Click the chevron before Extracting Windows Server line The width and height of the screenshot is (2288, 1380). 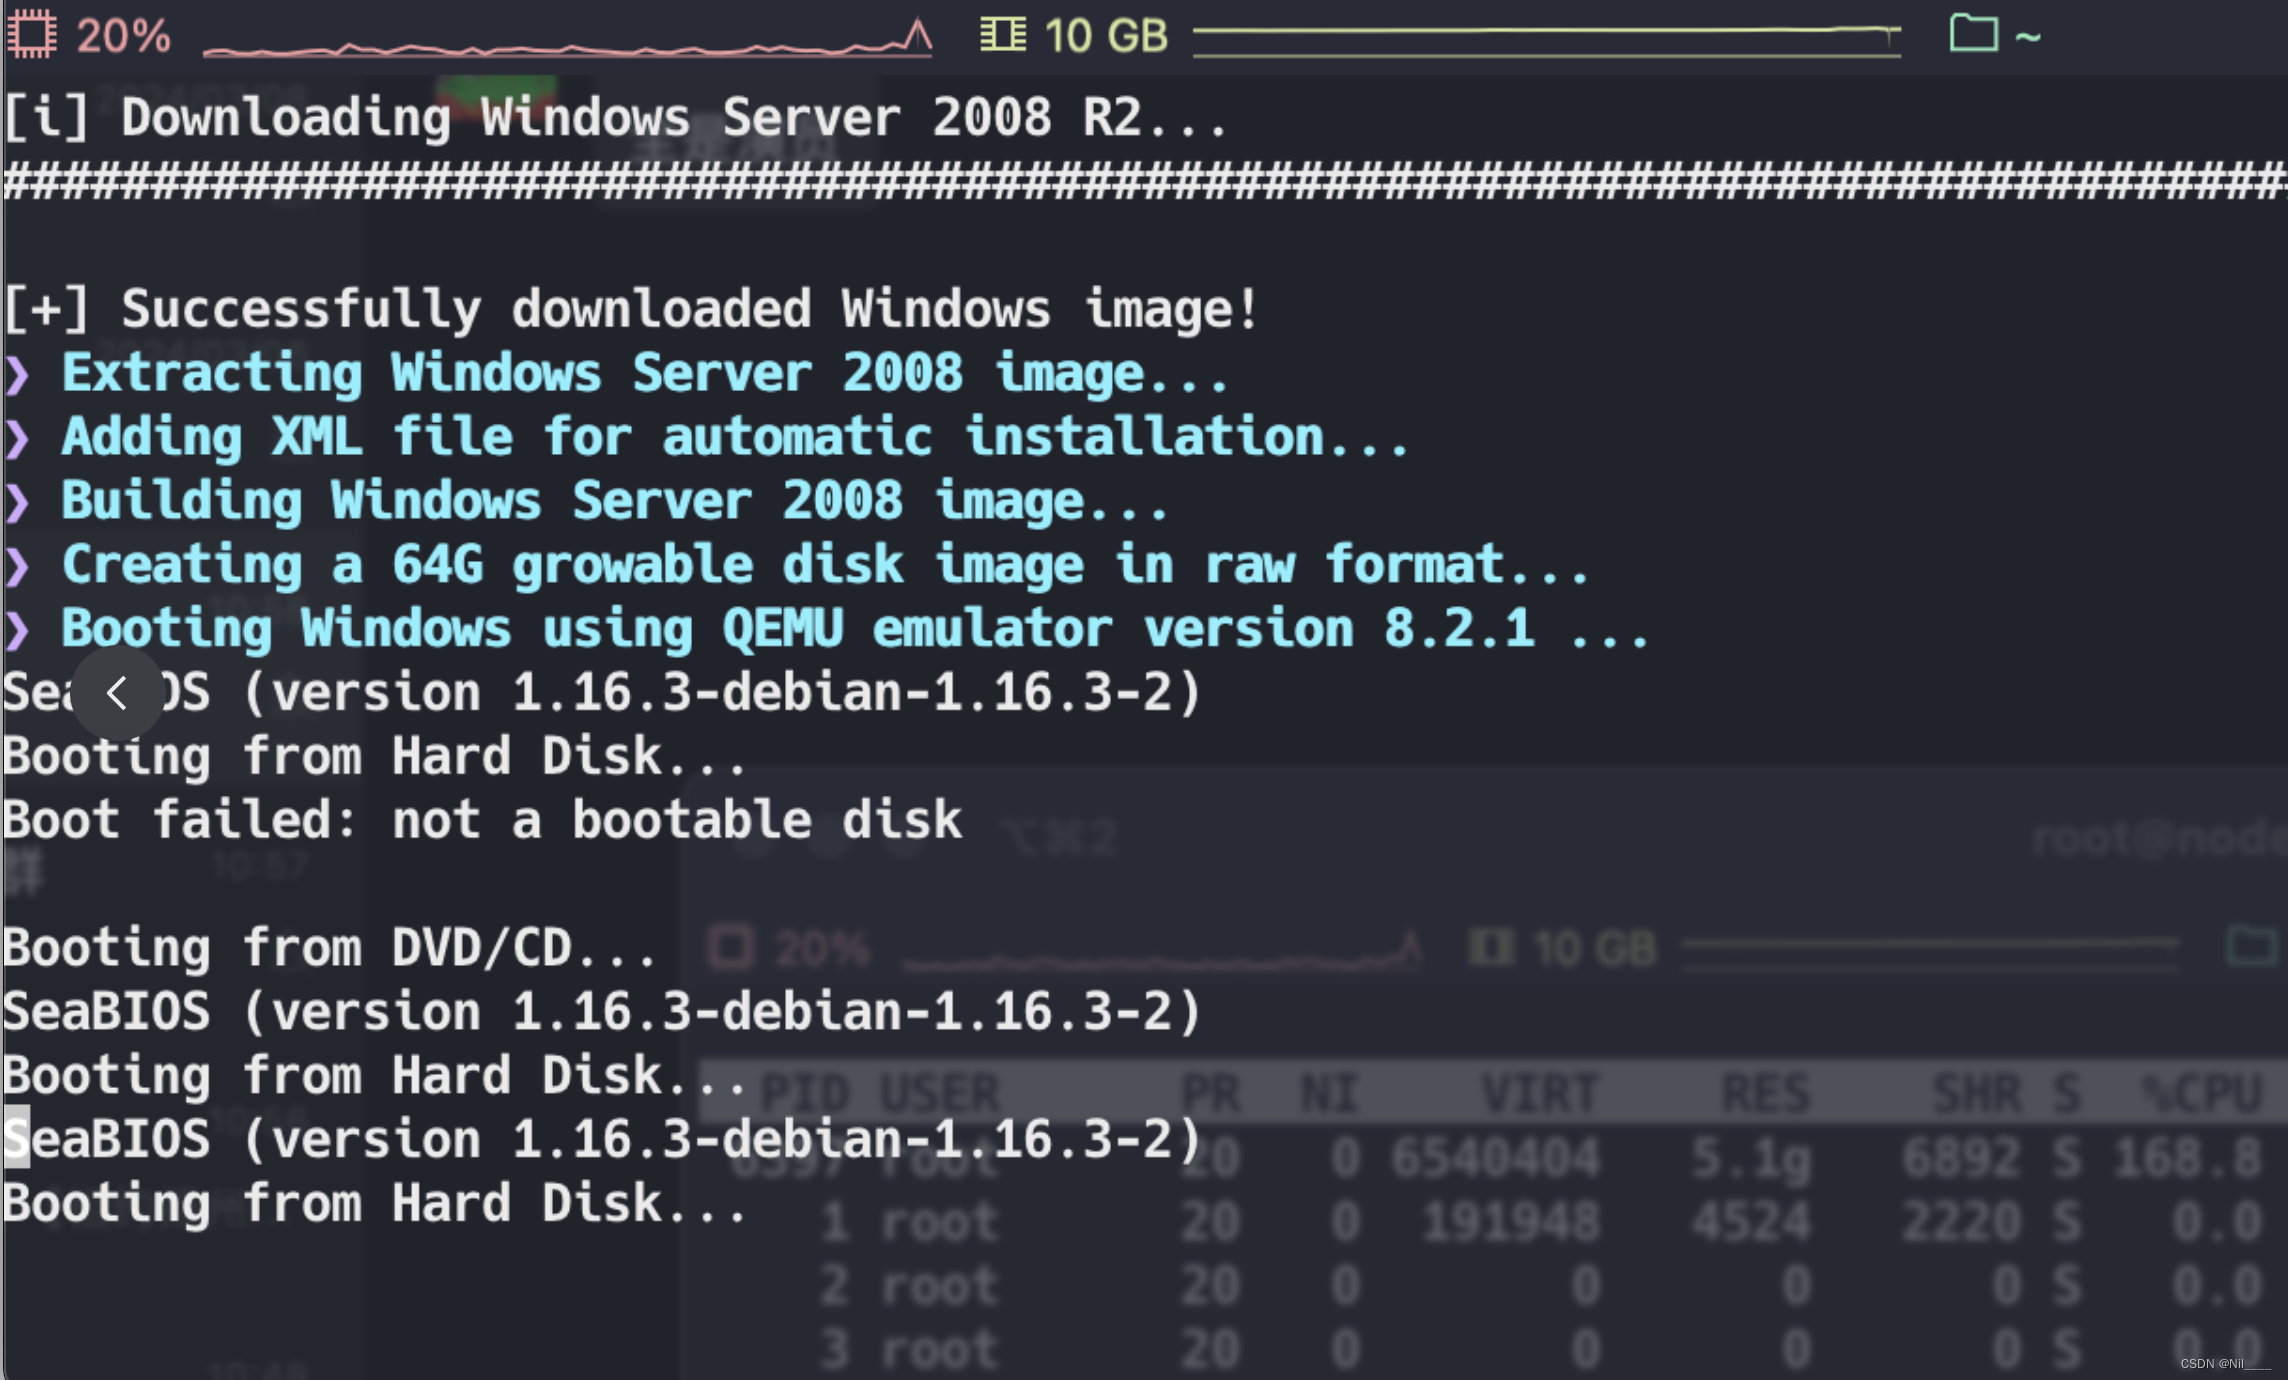tap(18, 372)
